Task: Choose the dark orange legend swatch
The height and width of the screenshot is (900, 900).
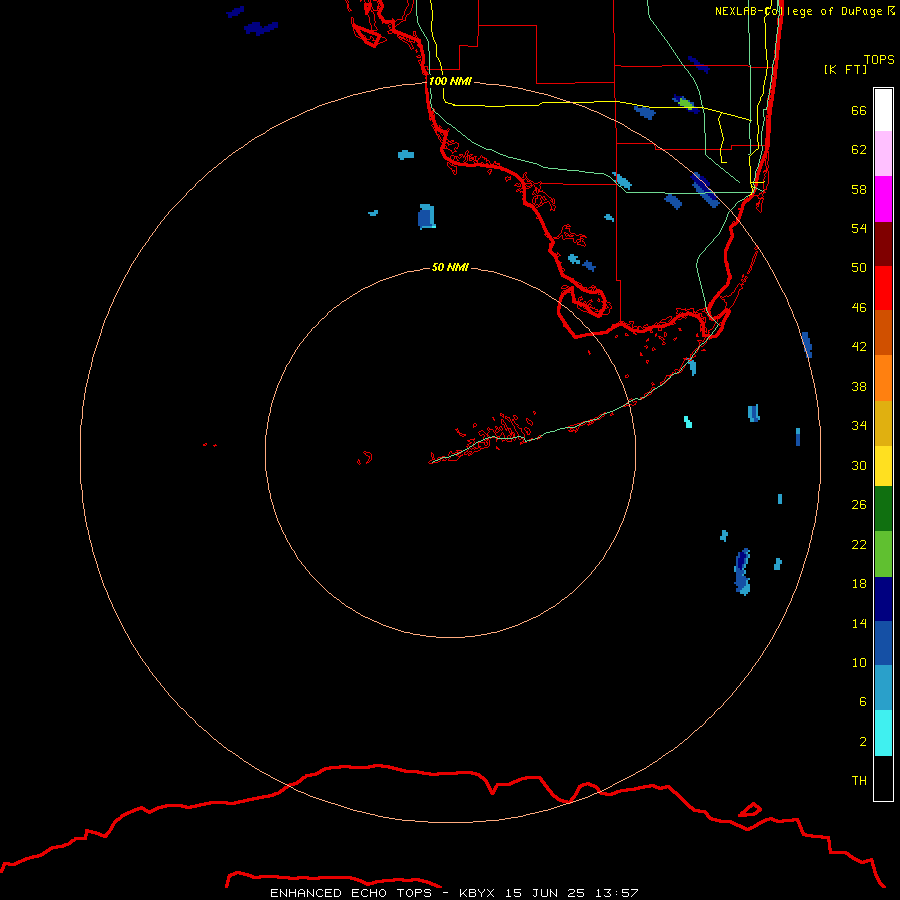Action: [883, 333]
